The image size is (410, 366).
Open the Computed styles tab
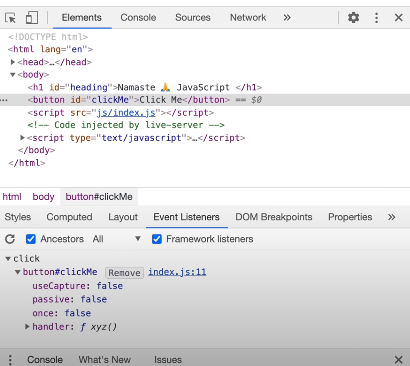(69, 217)
